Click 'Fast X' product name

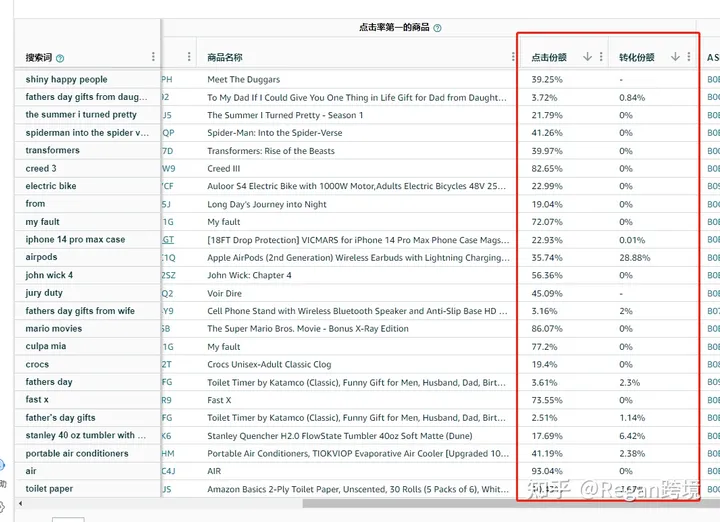pos(219,400)
